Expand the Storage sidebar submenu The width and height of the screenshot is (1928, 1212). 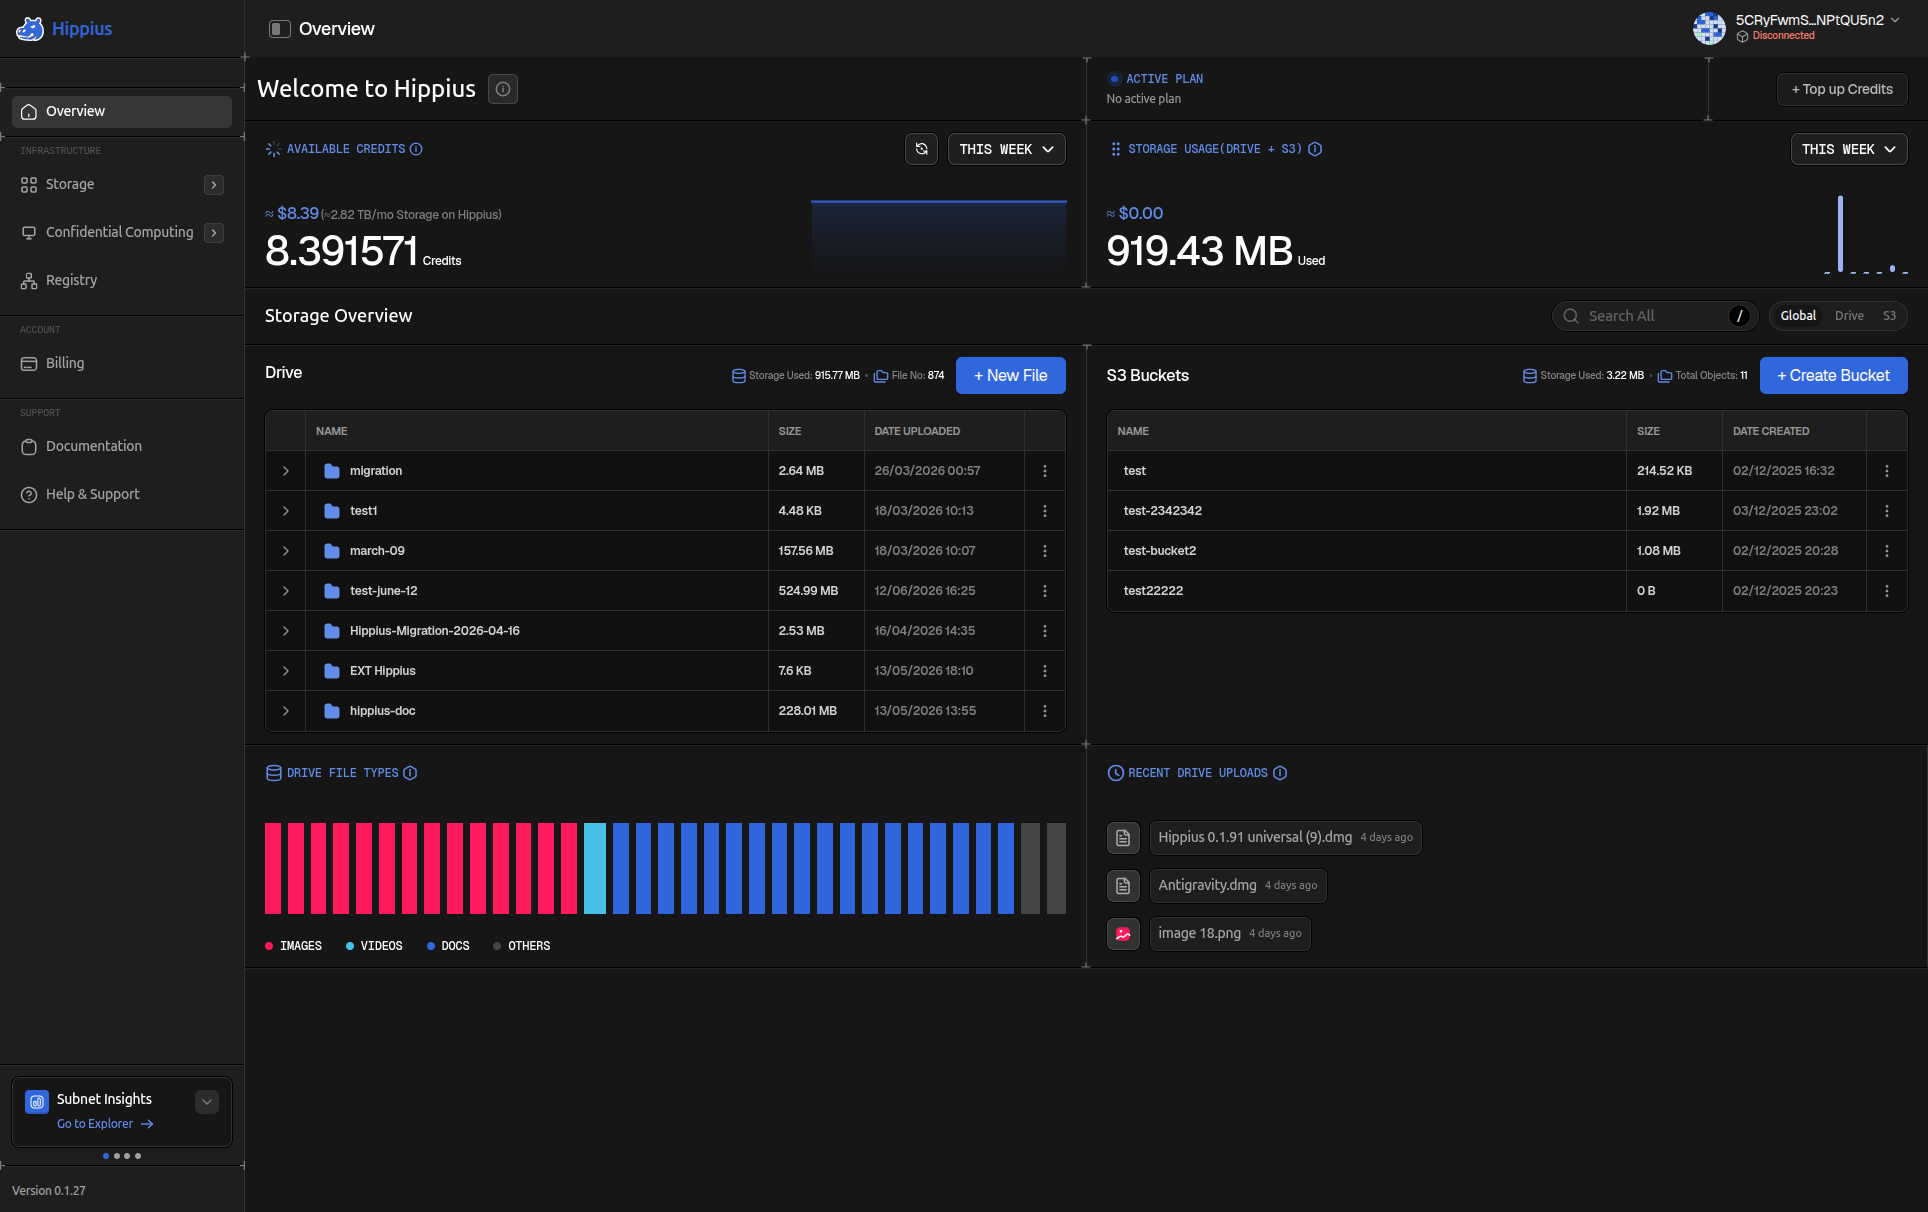pos(214,185)
